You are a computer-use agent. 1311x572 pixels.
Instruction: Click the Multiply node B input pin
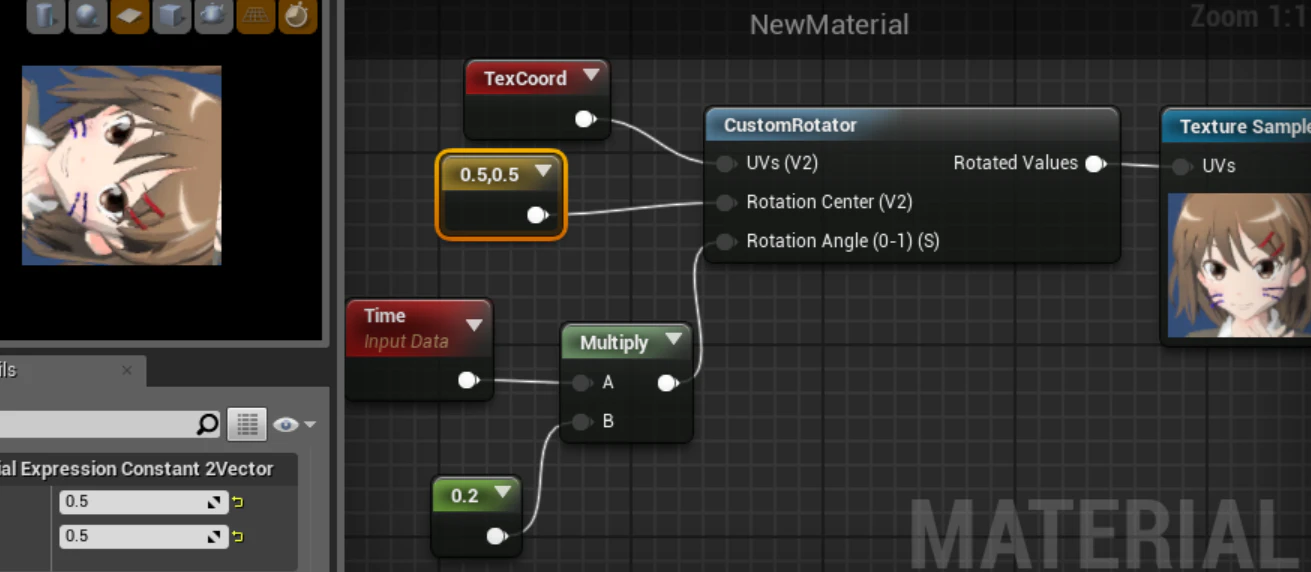(x=582, y=422)
